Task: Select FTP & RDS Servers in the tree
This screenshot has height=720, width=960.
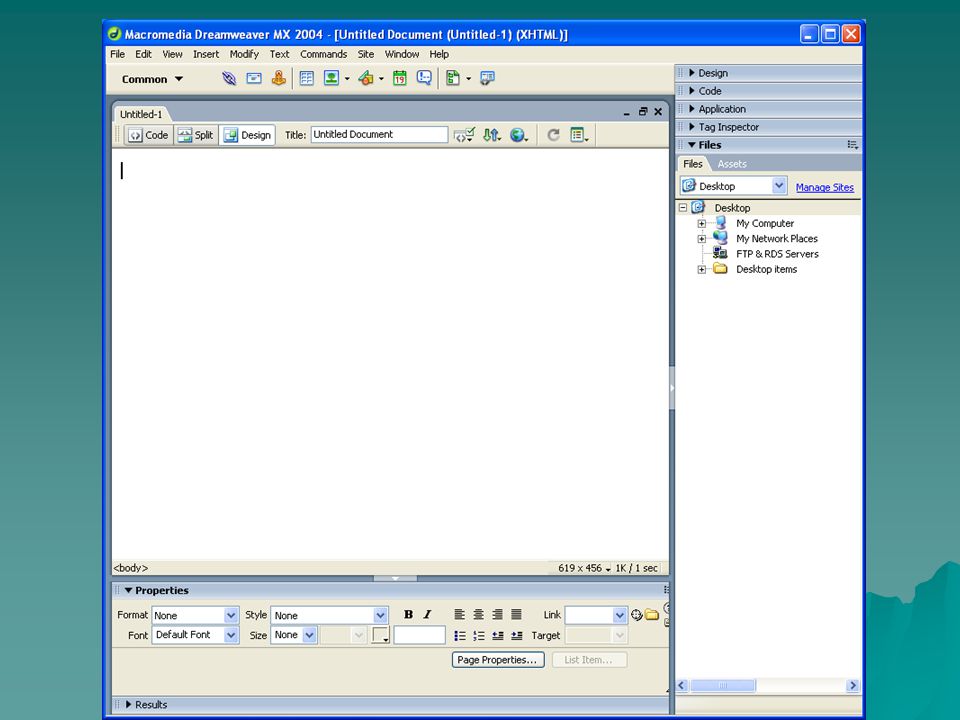Action: tap(777, 254)
